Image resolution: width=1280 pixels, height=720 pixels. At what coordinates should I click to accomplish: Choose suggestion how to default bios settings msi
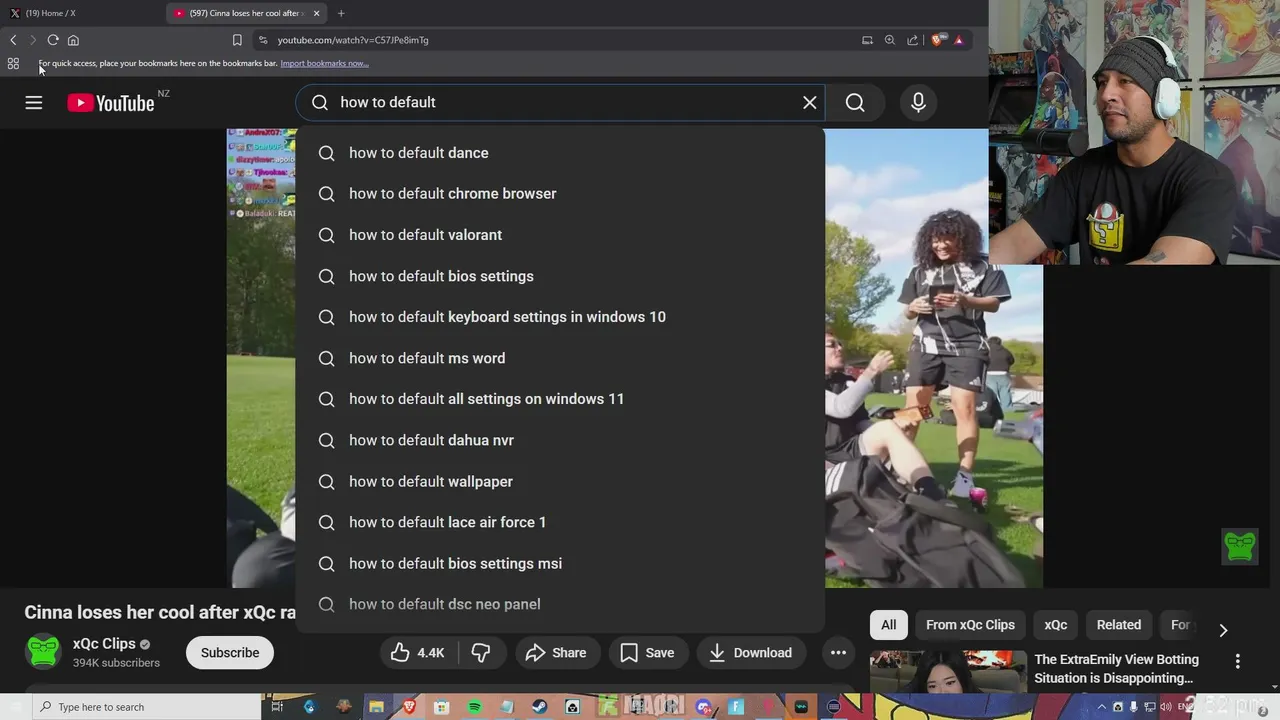click(560, 563)
